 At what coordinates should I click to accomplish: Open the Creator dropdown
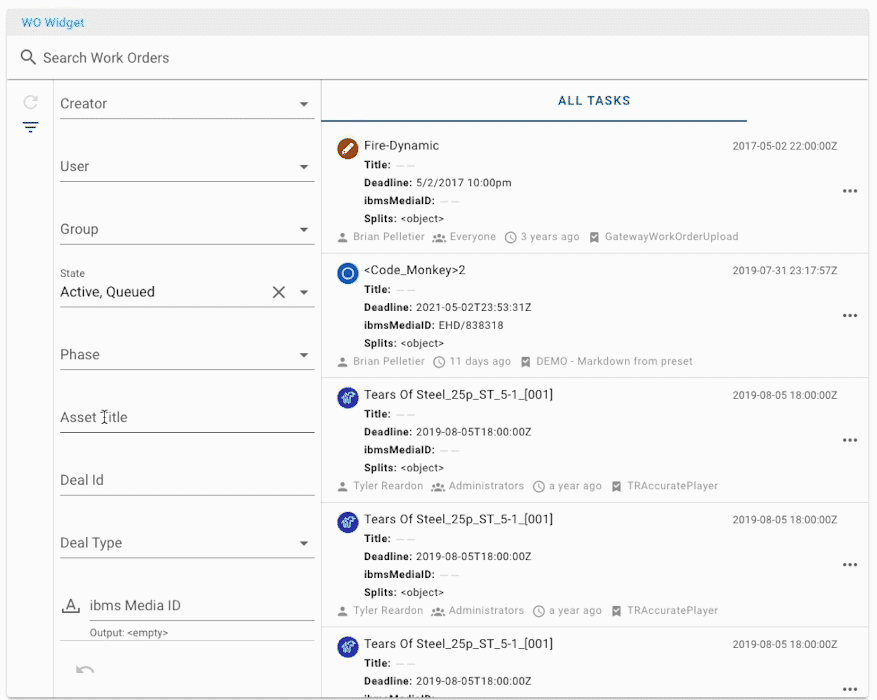[x=187, y=104]
